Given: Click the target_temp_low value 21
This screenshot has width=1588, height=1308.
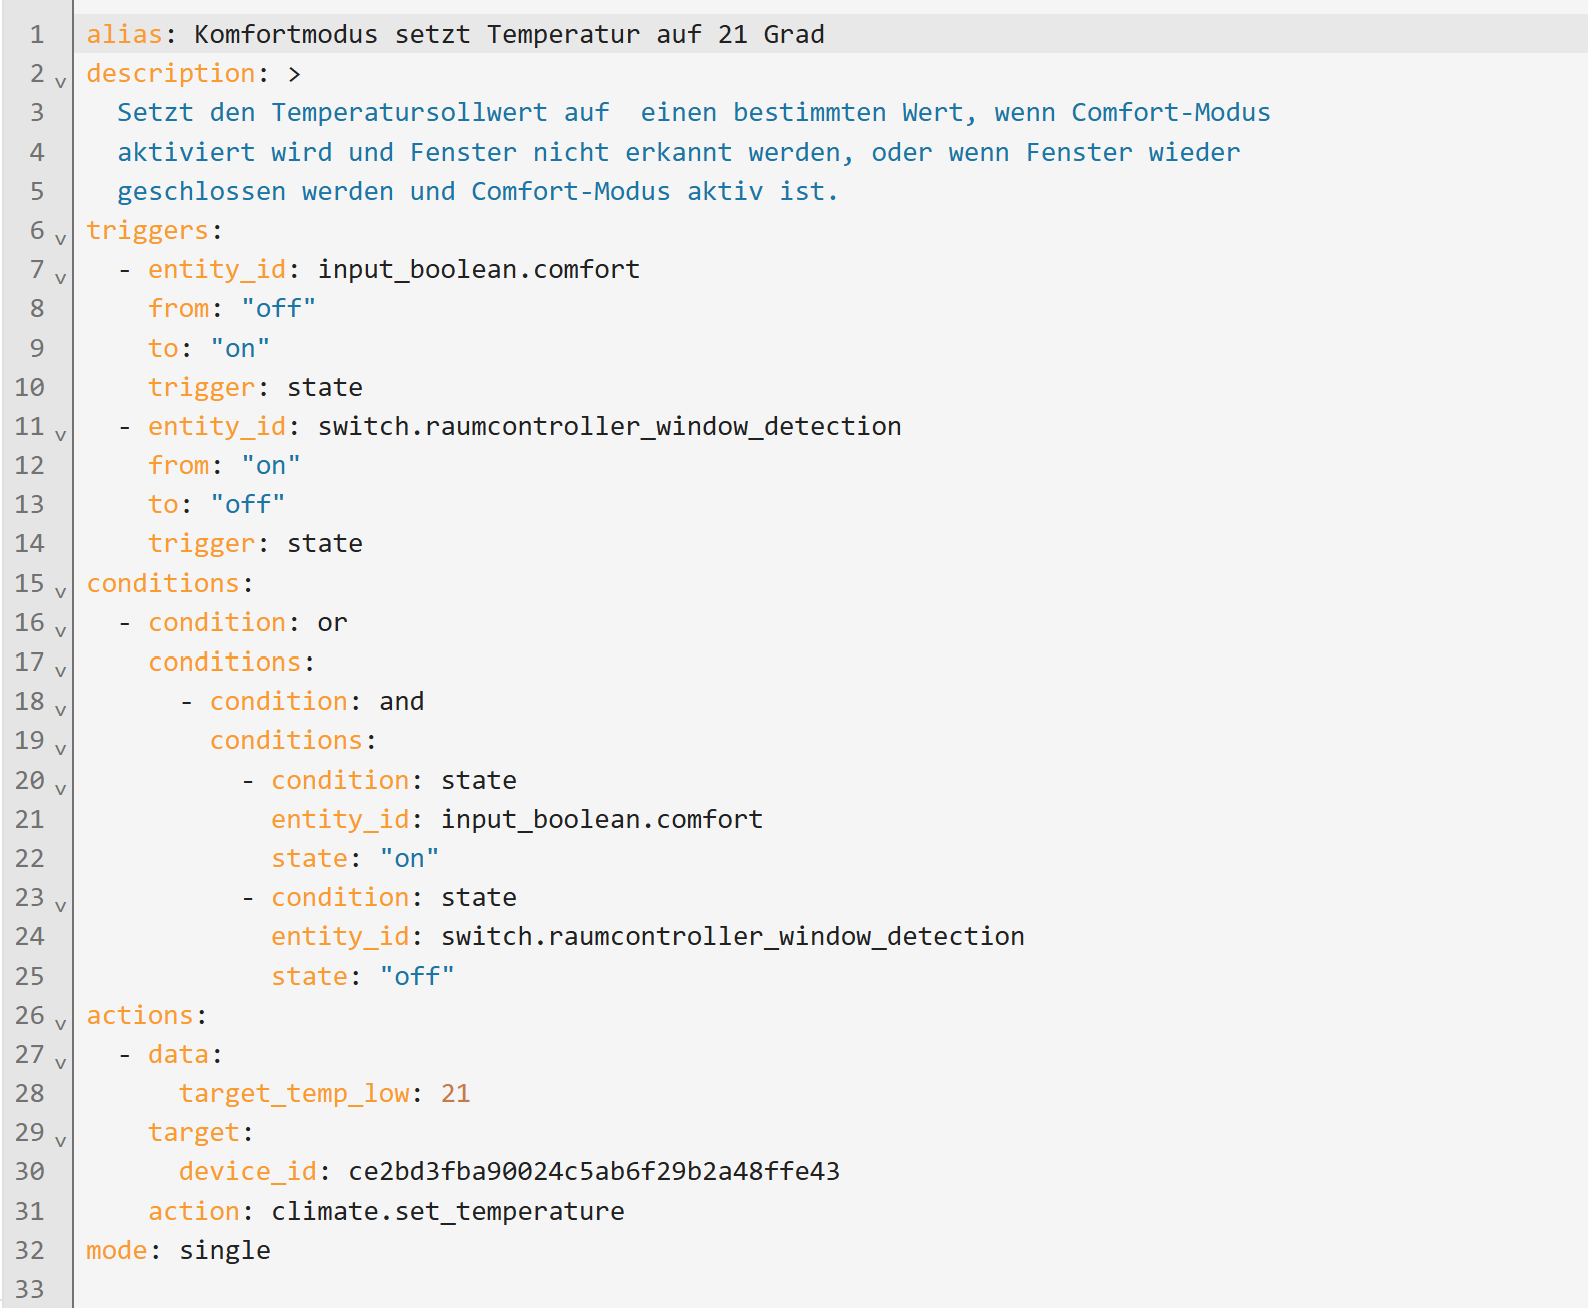Looking at the screenshot, I should [x=455, y=1094].
